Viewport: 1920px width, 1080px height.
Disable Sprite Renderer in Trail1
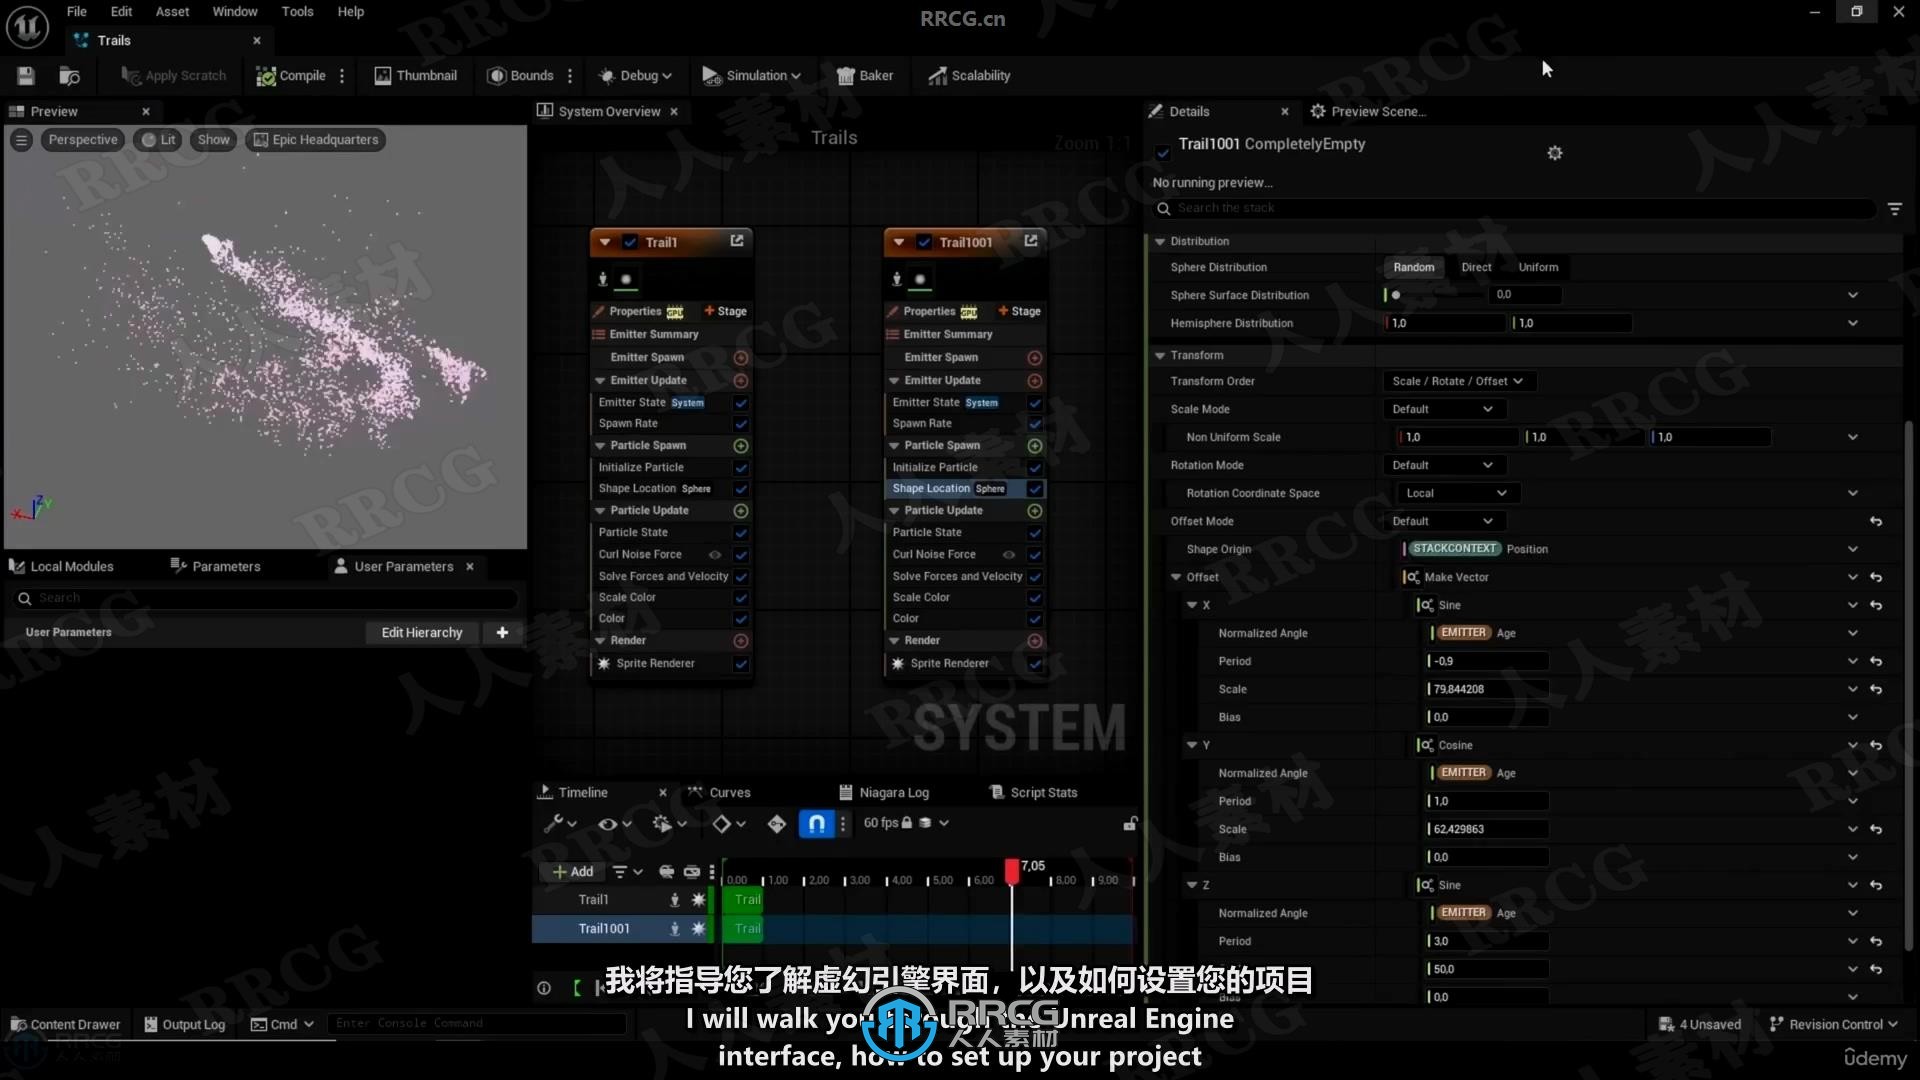pyautogui.click(x=741, y=664)
